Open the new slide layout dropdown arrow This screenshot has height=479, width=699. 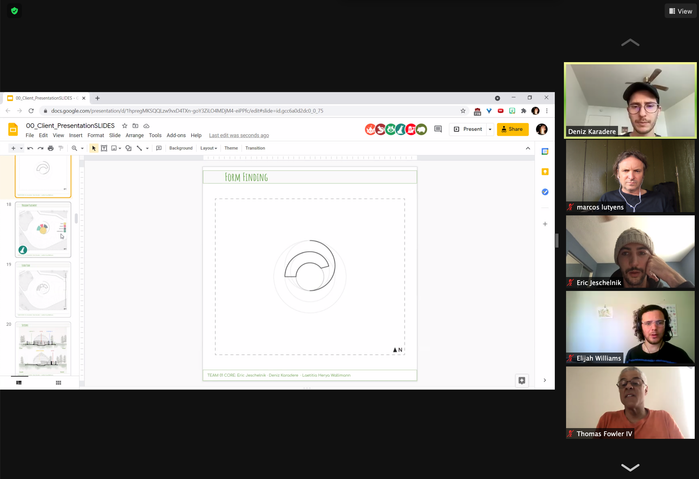tap(21, 148)
